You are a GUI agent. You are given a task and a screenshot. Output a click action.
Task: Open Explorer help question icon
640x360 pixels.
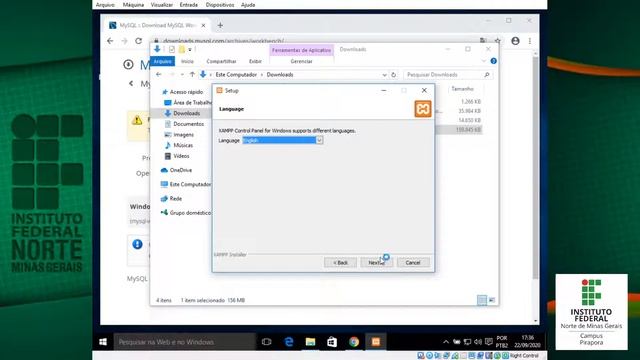(493, 61)
